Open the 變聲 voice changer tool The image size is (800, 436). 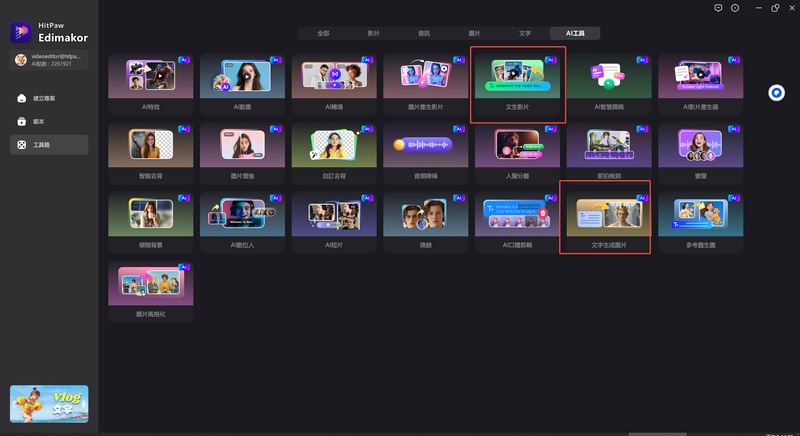click(701, 153)
